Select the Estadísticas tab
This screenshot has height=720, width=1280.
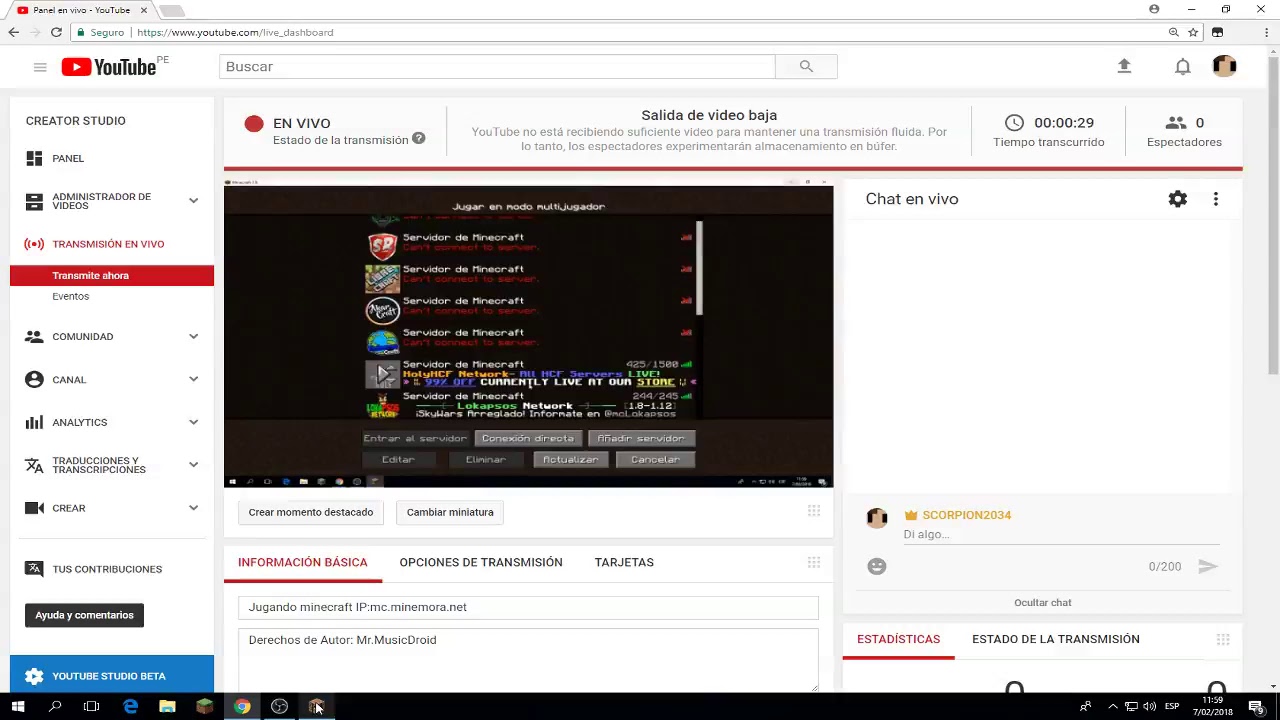(898, 639)
